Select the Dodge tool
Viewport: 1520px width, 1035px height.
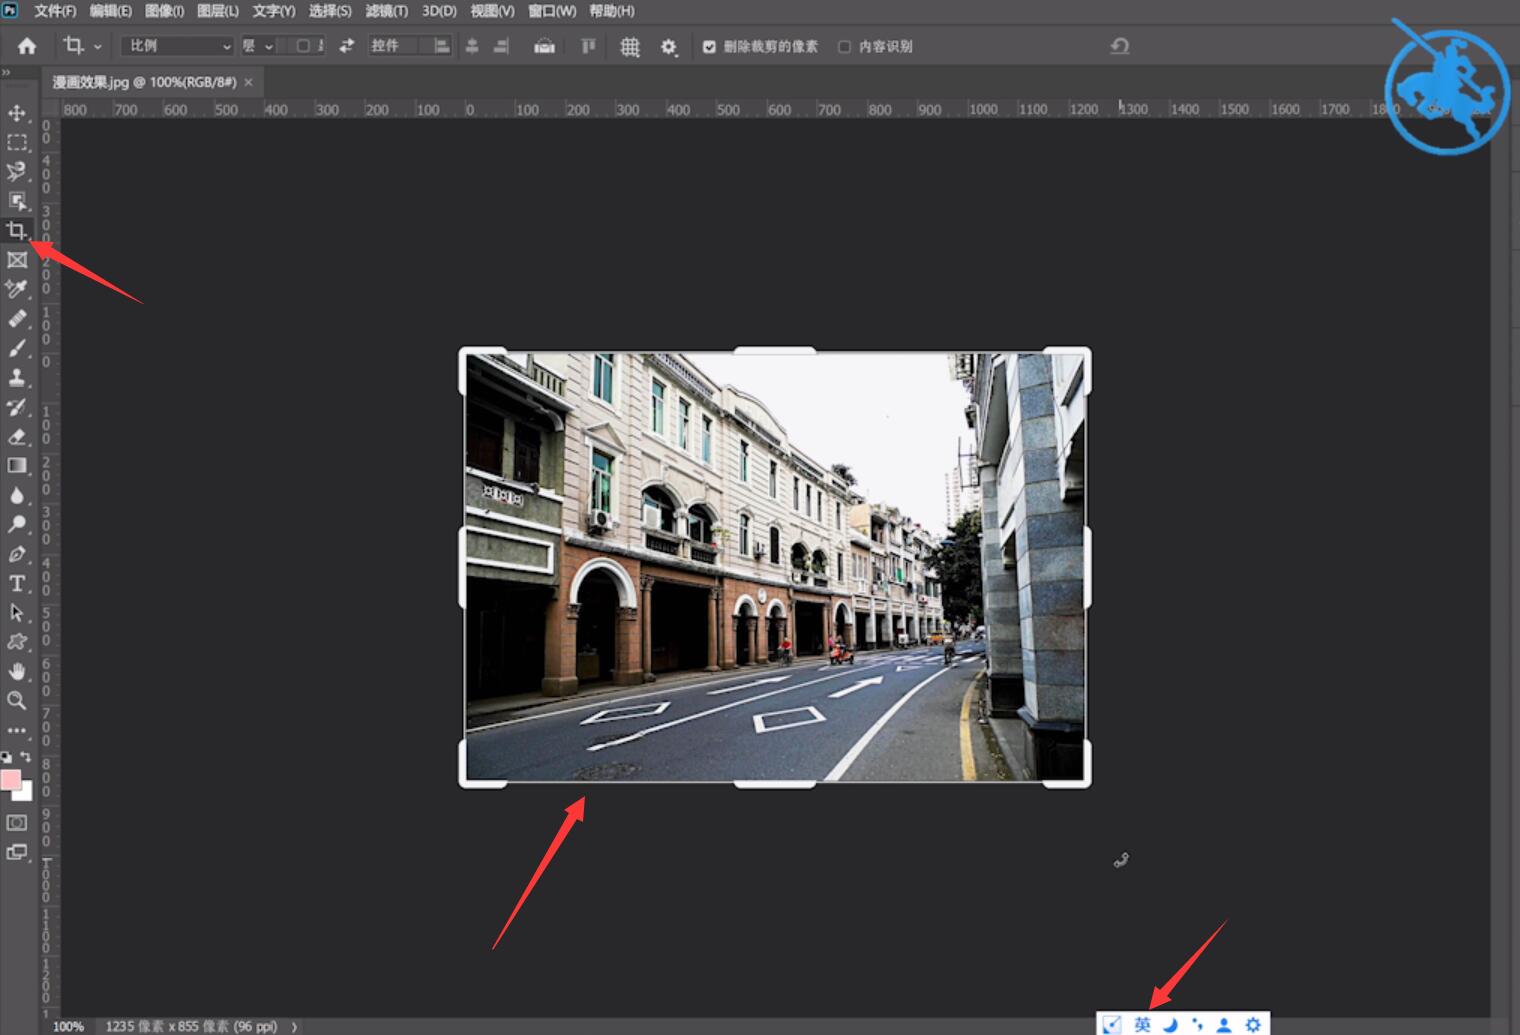[17, 524]
